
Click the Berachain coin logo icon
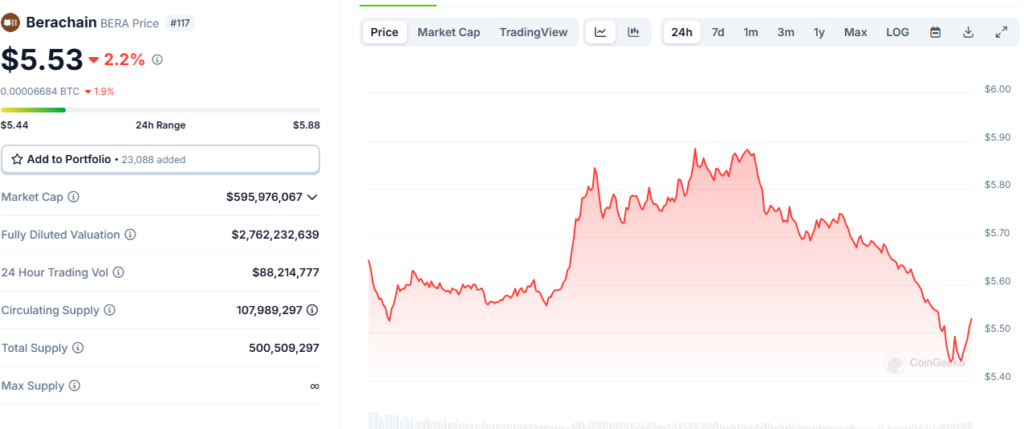click(11, 24)
